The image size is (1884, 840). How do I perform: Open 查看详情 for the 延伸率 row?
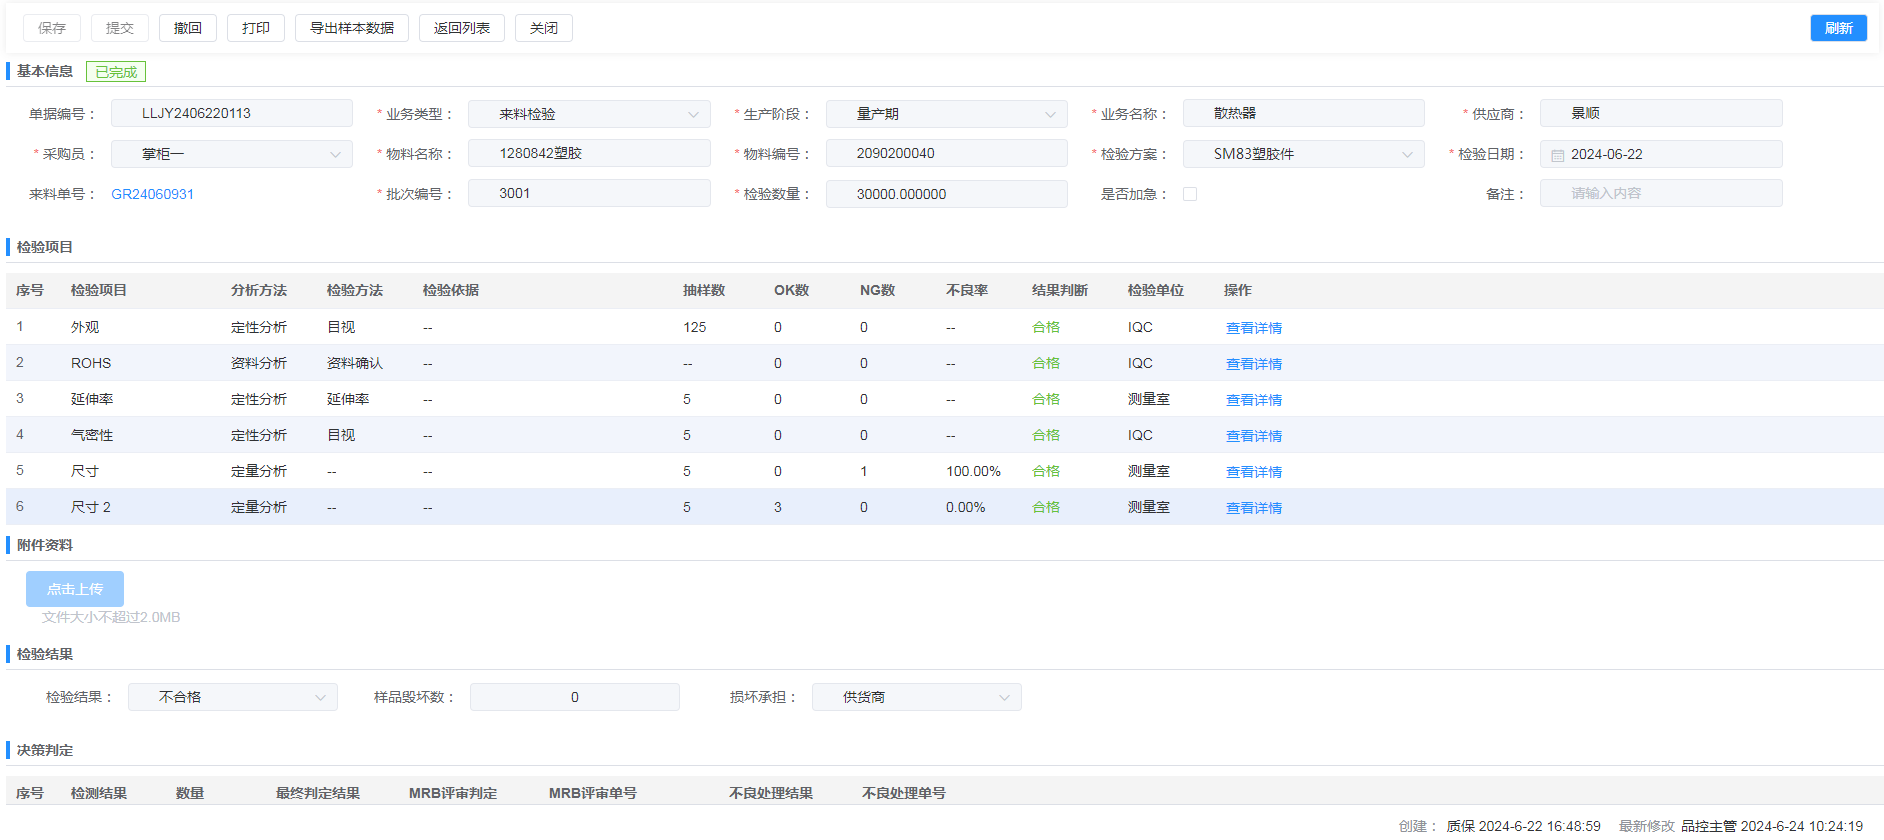pyautogui.click(x=1254, y=400)
